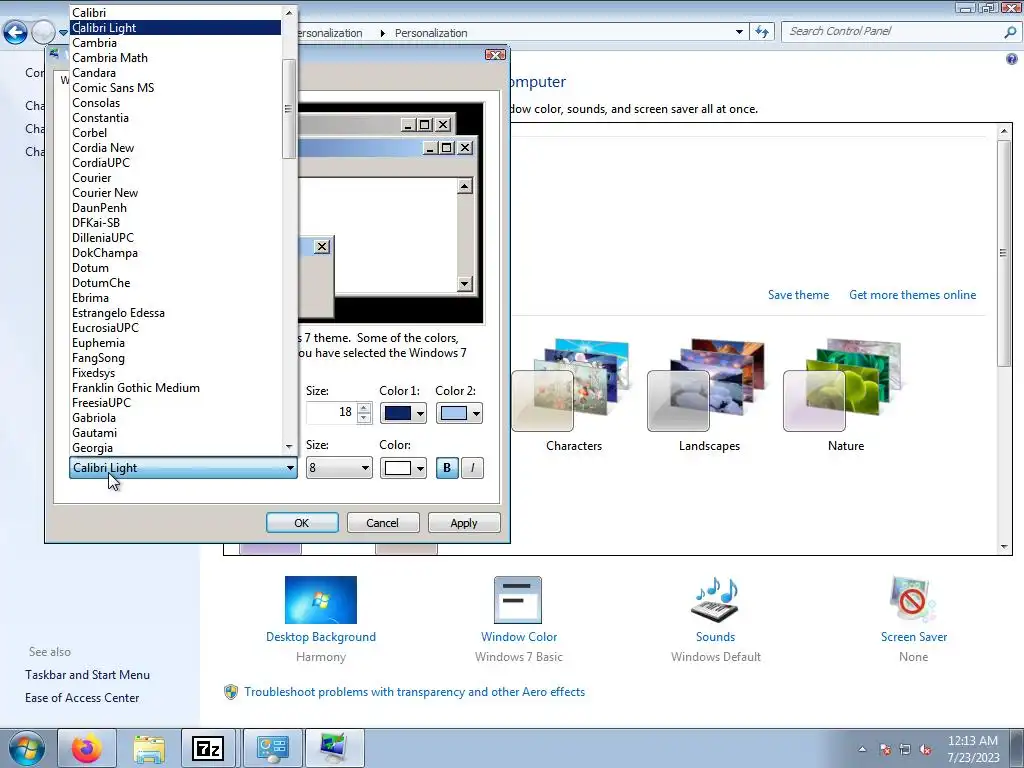Click the refresh button beside the address bar
1024x768 pixels.
[762, 31]
